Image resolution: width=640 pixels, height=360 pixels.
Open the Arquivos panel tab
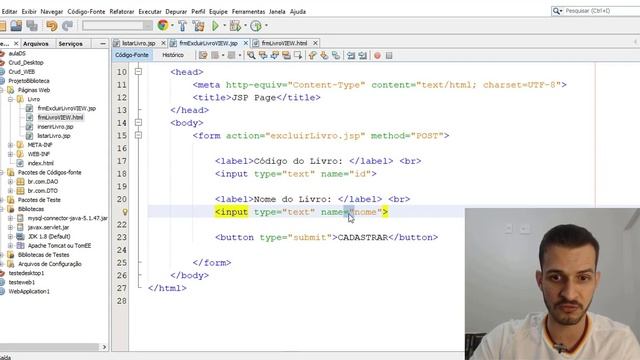click(36, 43)
